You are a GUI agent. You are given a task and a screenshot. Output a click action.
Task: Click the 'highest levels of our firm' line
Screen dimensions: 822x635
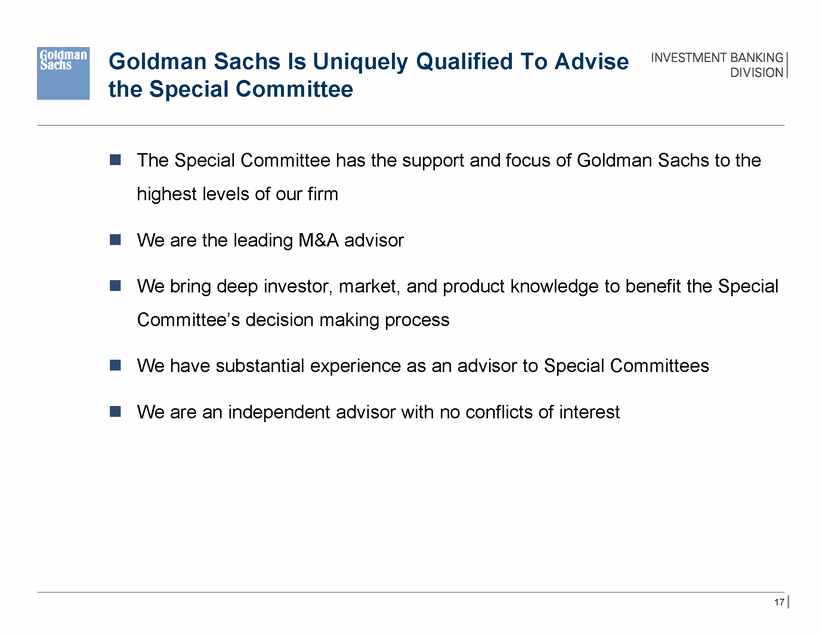237,194
